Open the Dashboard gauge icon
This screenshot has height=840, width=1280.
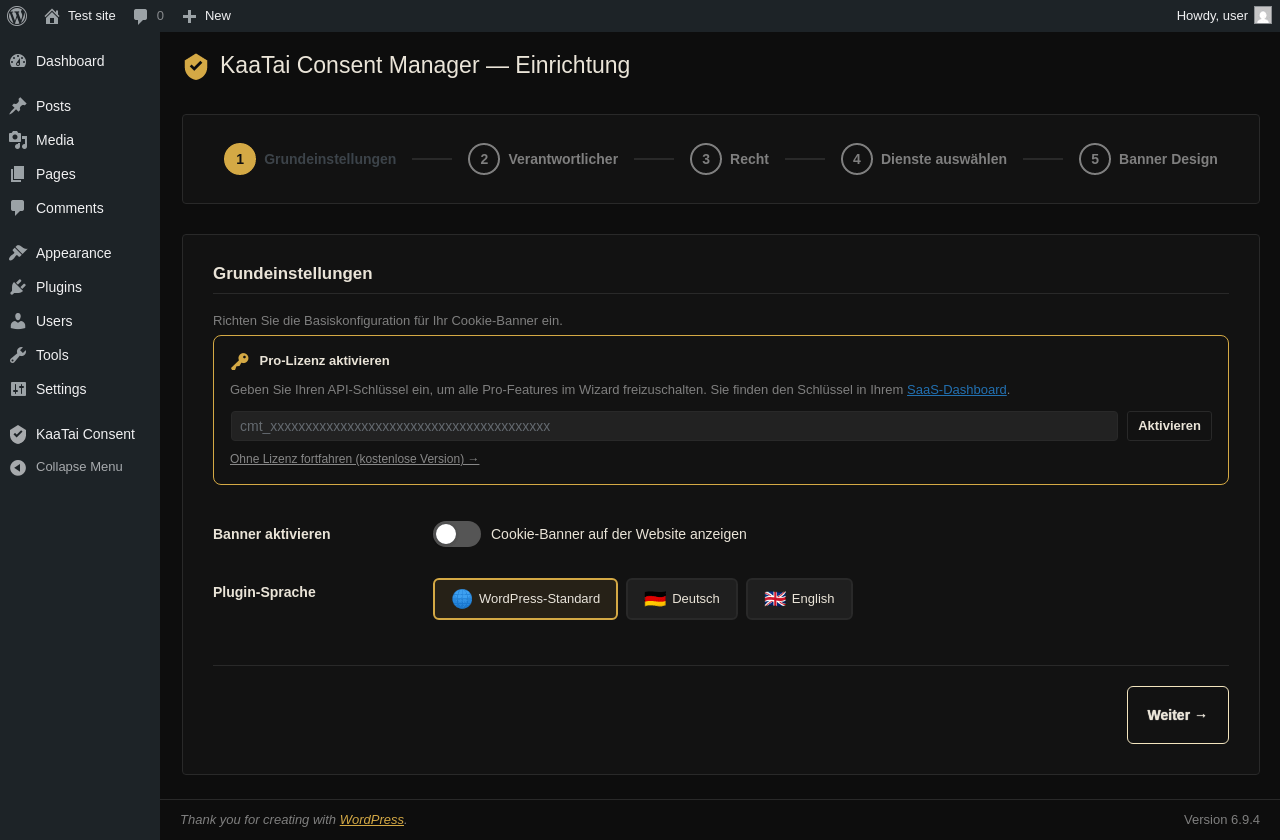point(18,61)
